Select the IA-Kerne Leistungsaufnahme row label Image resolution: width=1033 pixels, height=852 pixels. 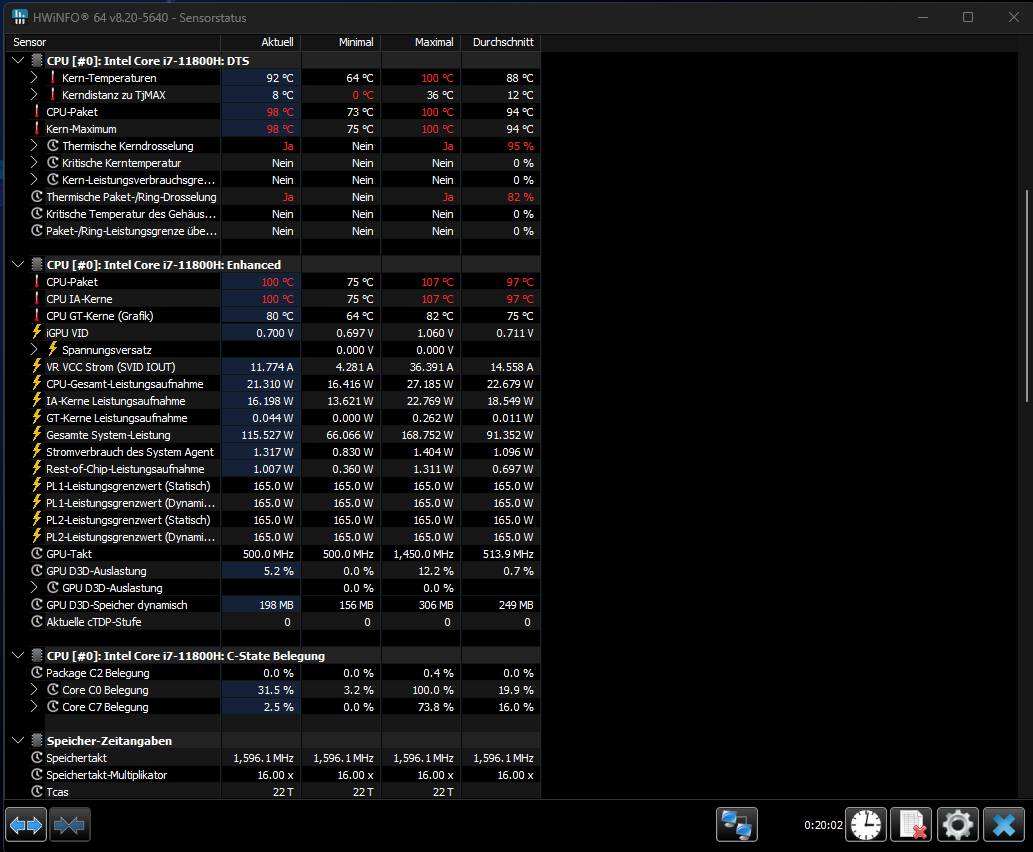point(115,401)
